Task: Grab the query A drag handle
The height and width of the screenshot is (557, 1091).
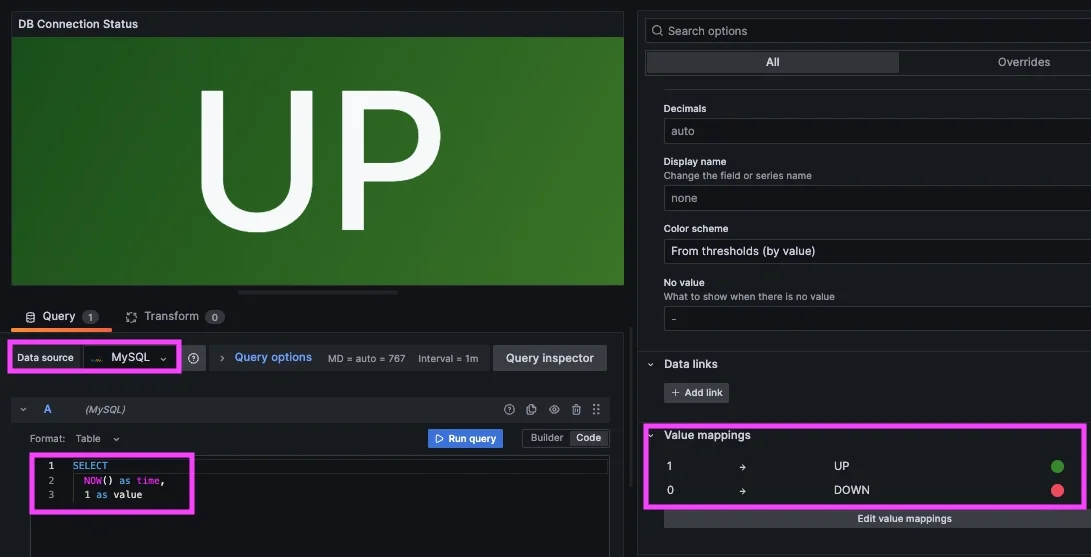Action: (596, 410)
